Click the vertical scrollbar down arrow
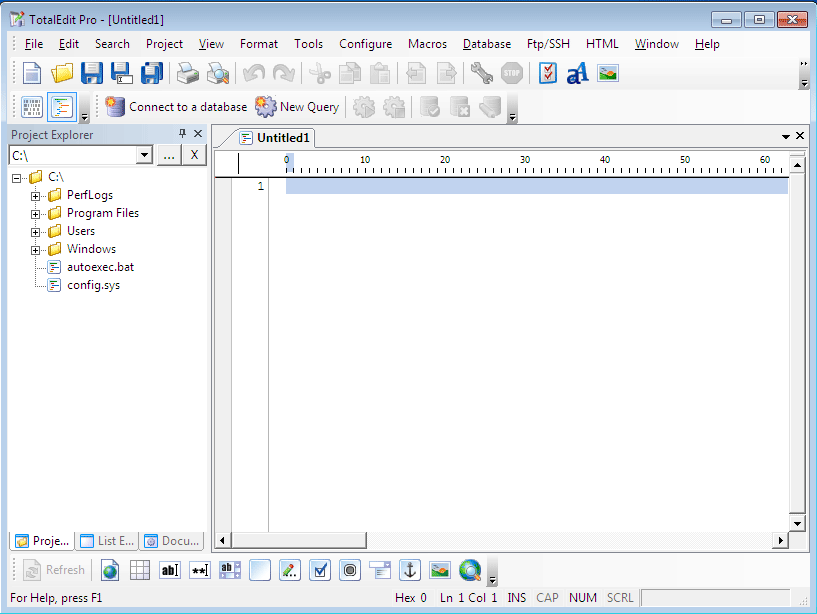This screenshot has width=817, height=614. pyautogui.click(x=797, y=523)
